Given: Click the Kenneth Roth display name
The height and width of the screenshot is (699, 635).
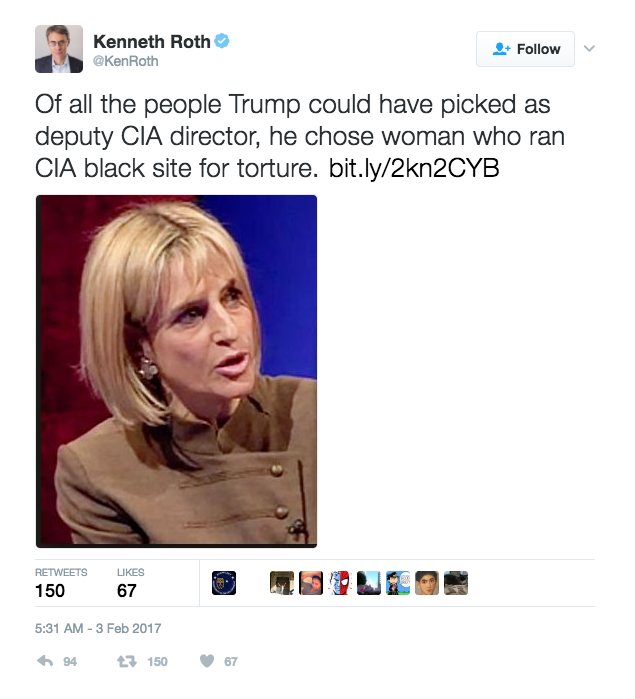Looking at the screenshot, I should (x=151, y=42).
